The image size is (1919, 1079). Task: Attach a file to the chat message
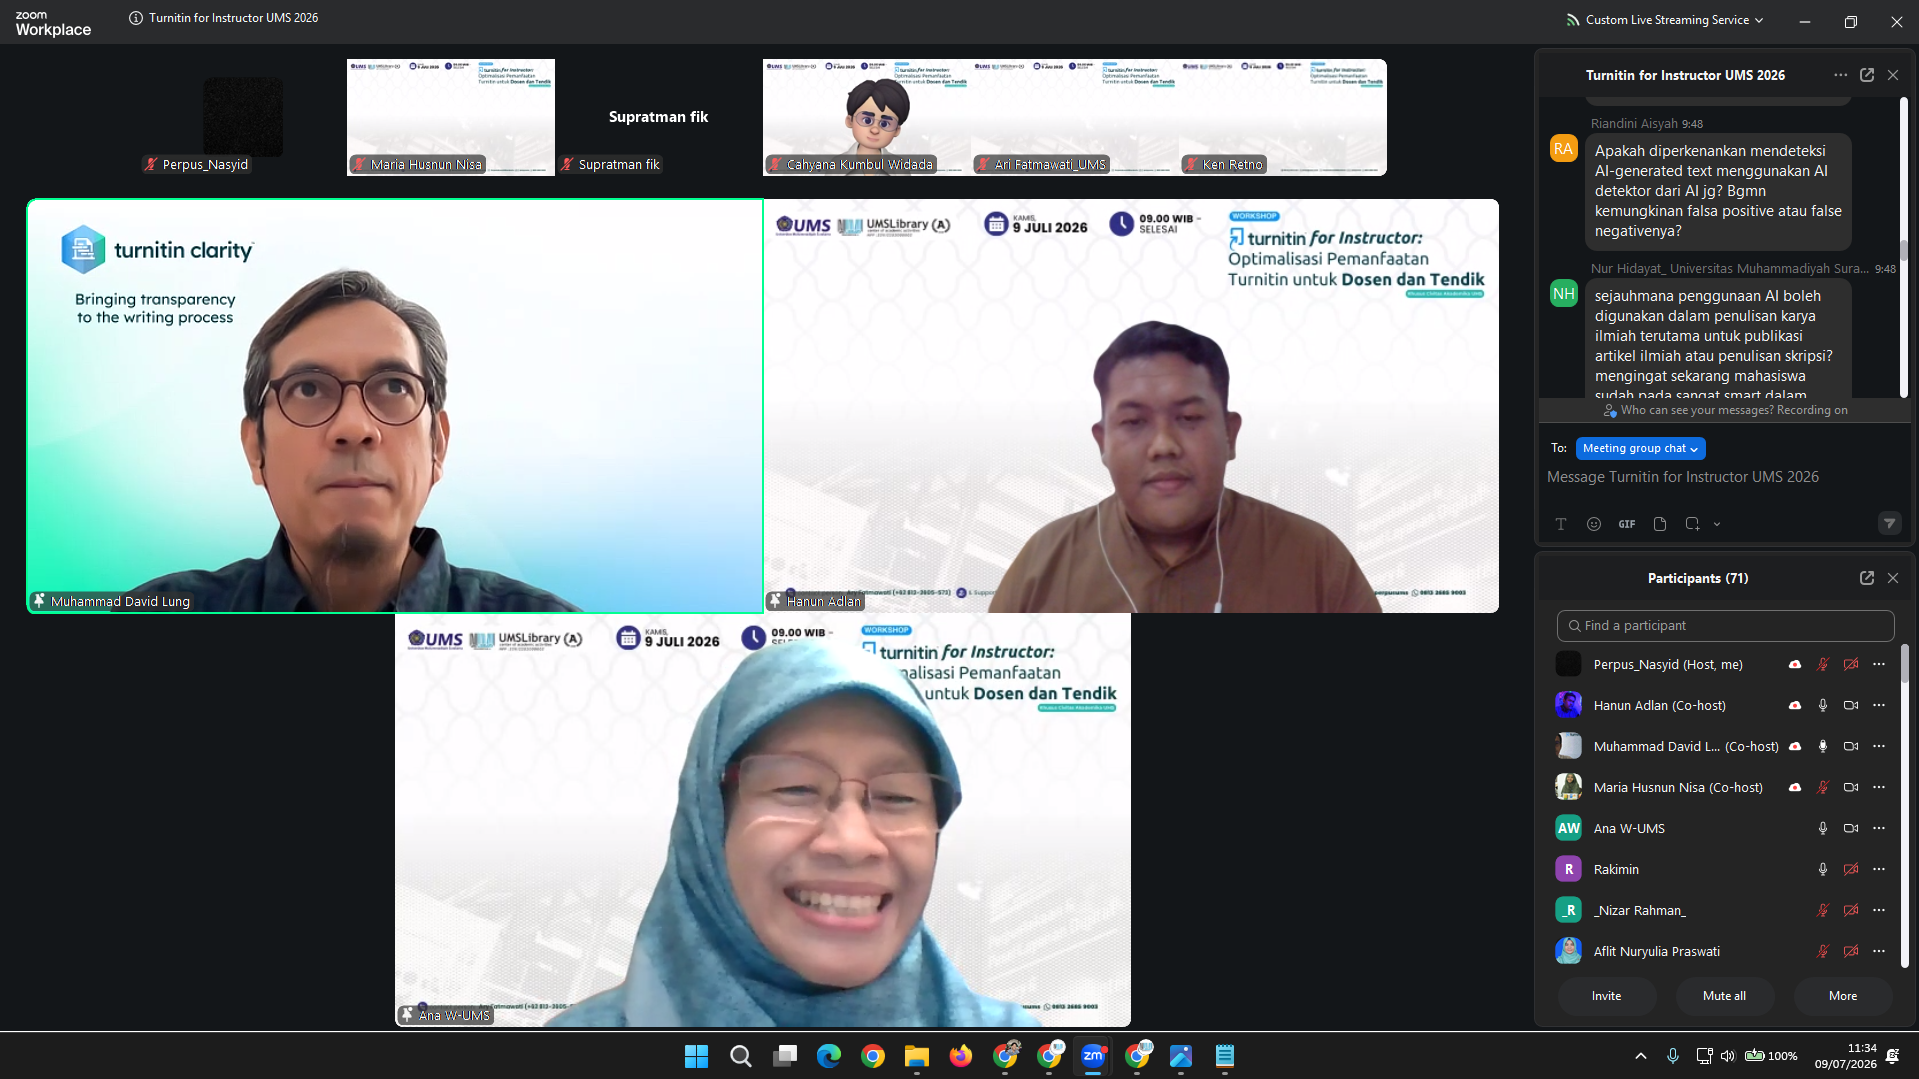tap(1660, 524)
